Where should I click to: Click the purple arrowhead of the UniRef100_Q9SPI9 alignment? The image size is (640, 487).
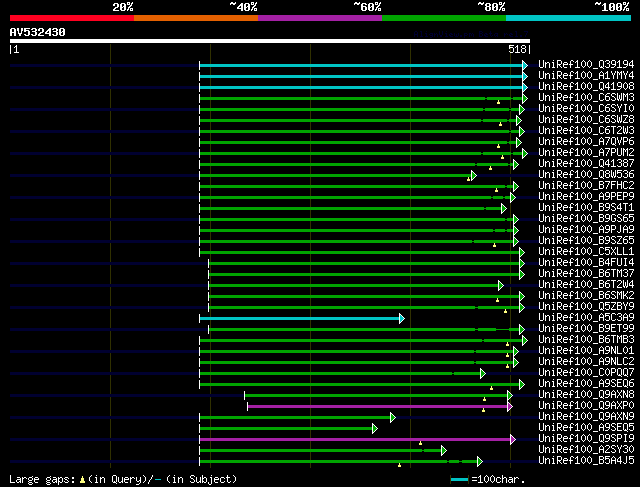[x=513, y=440]
